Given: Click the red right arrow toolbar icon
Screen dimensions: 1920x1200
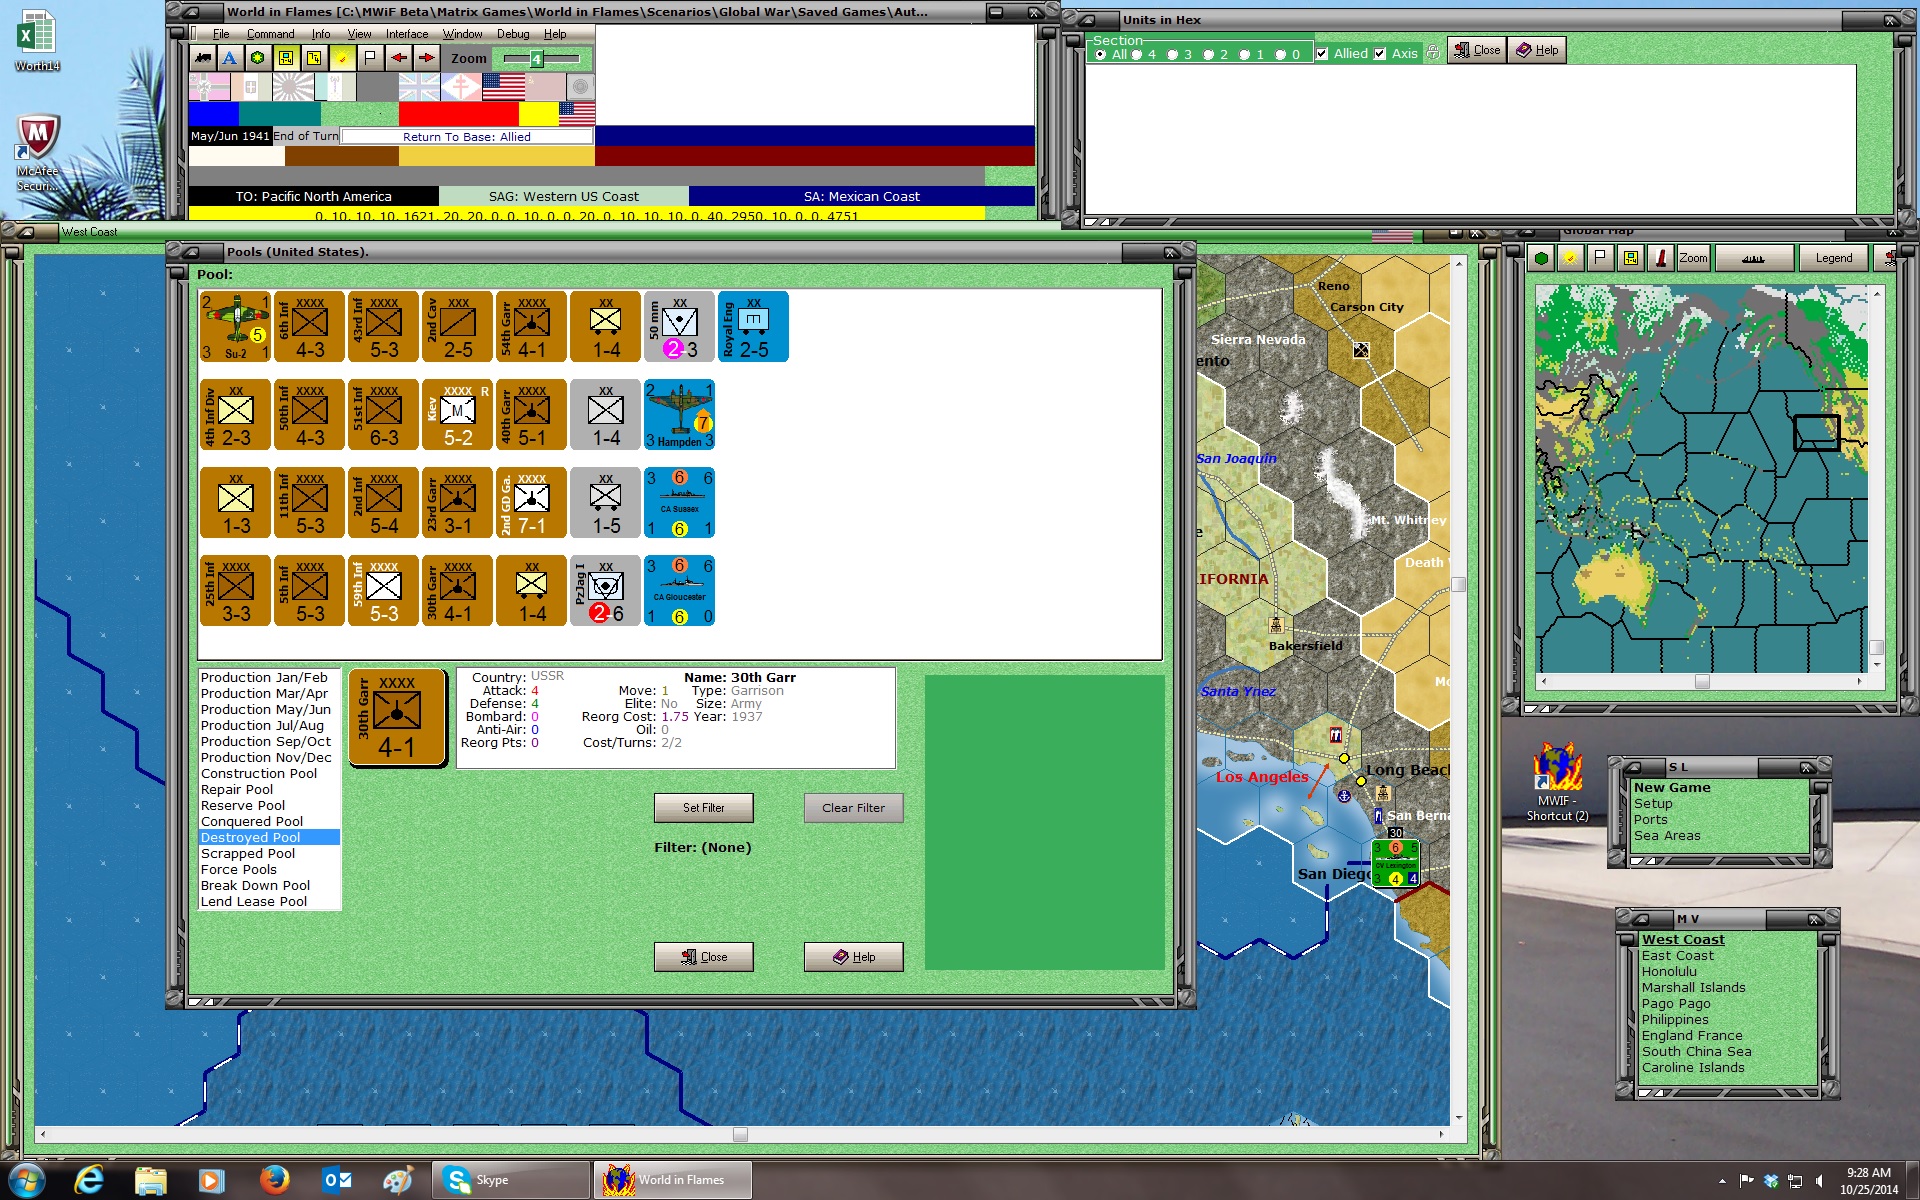Looking at the screenshot, I should click(x=426, y=58).
